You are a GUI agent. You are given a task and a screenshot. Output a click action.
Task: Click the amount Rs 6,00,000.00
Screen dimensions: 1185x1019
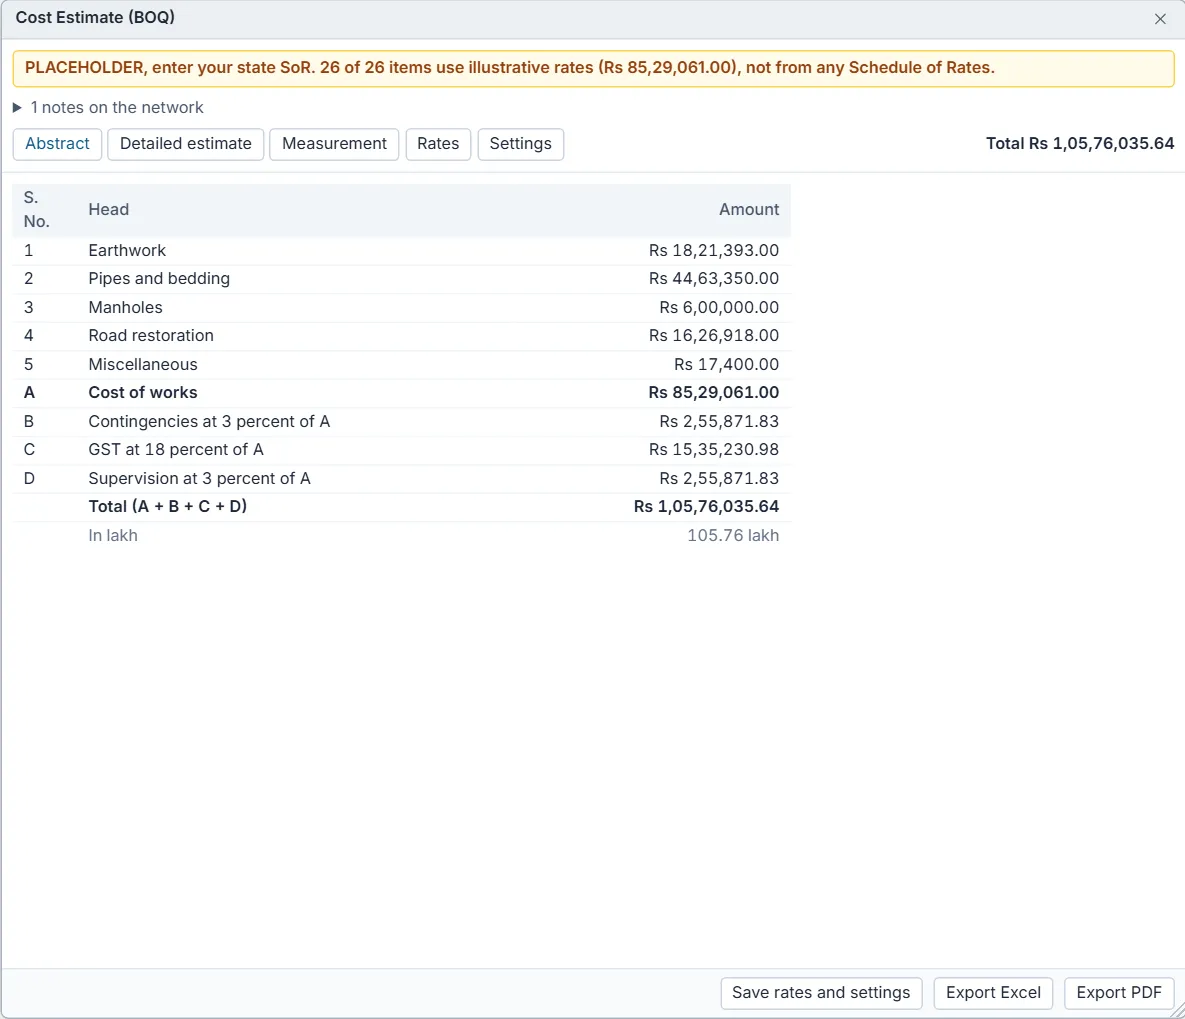point(719,307)
